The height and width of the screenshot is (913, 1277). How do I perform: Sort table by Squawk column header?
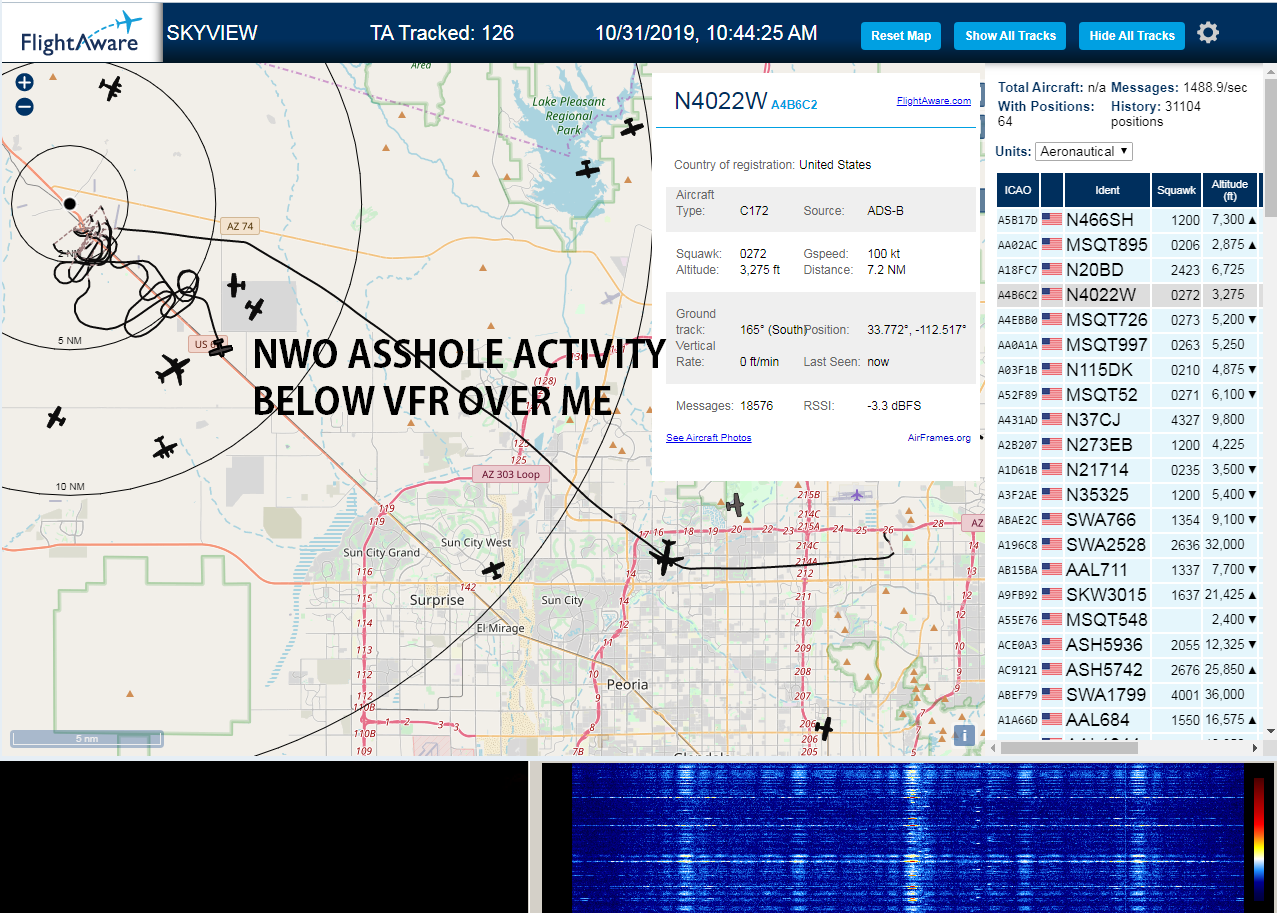pyautogui.click(x=1176, y=189)
